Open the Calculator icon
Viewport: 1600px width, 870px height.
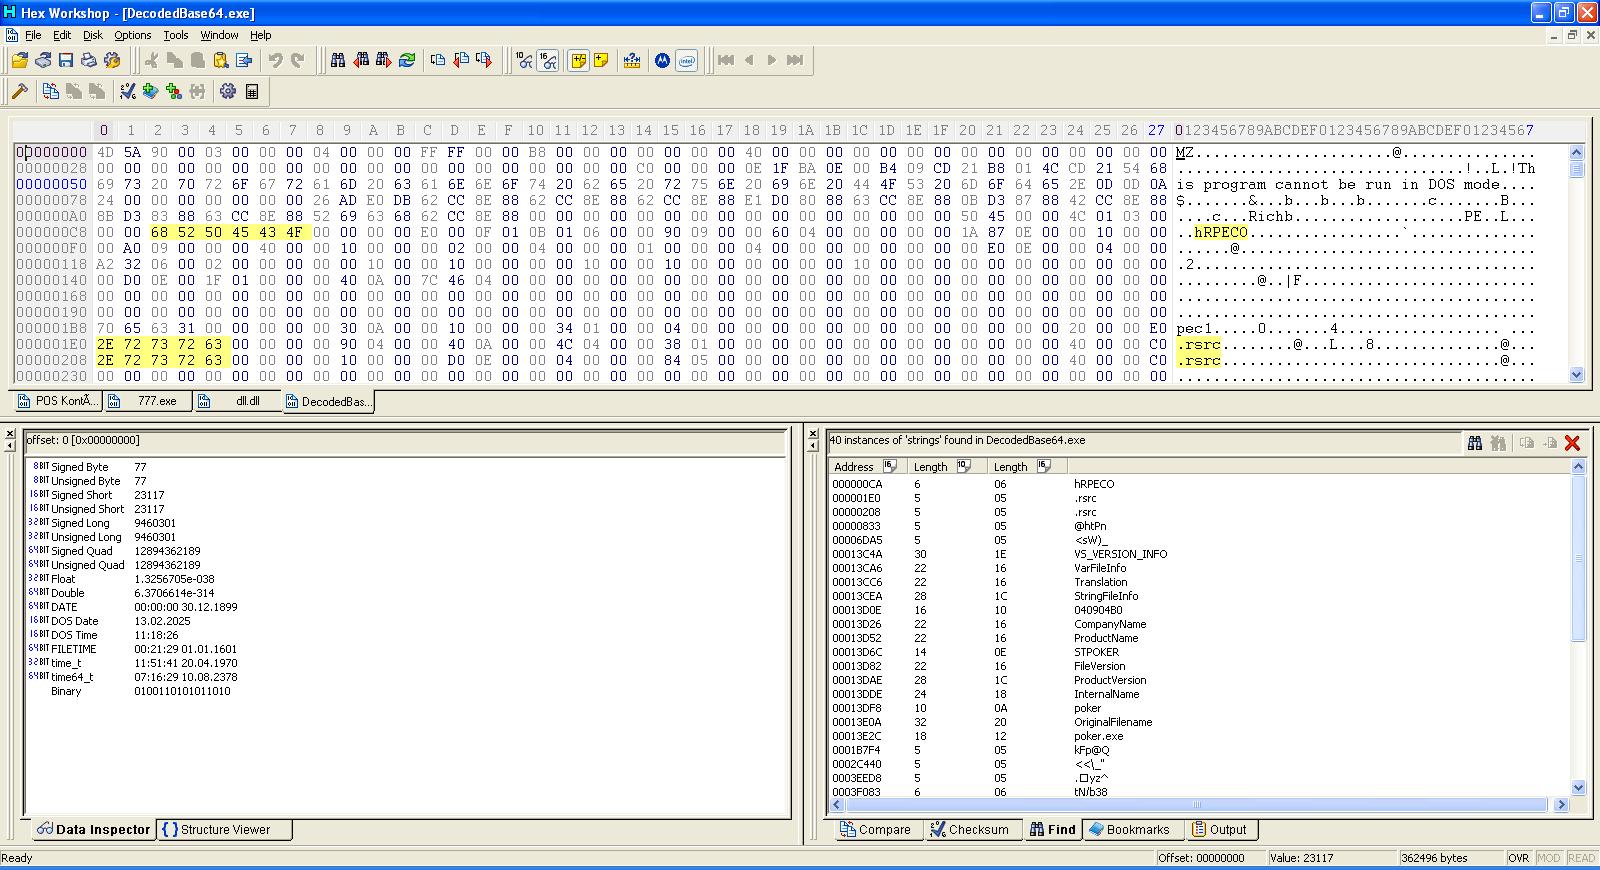(252, 91)
